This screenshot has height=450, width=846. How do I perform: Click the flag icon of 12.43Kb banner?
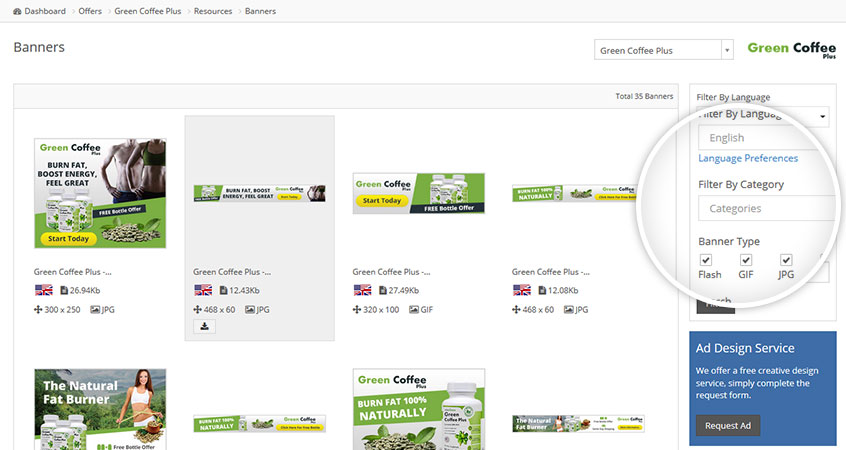tap(203, 290)
